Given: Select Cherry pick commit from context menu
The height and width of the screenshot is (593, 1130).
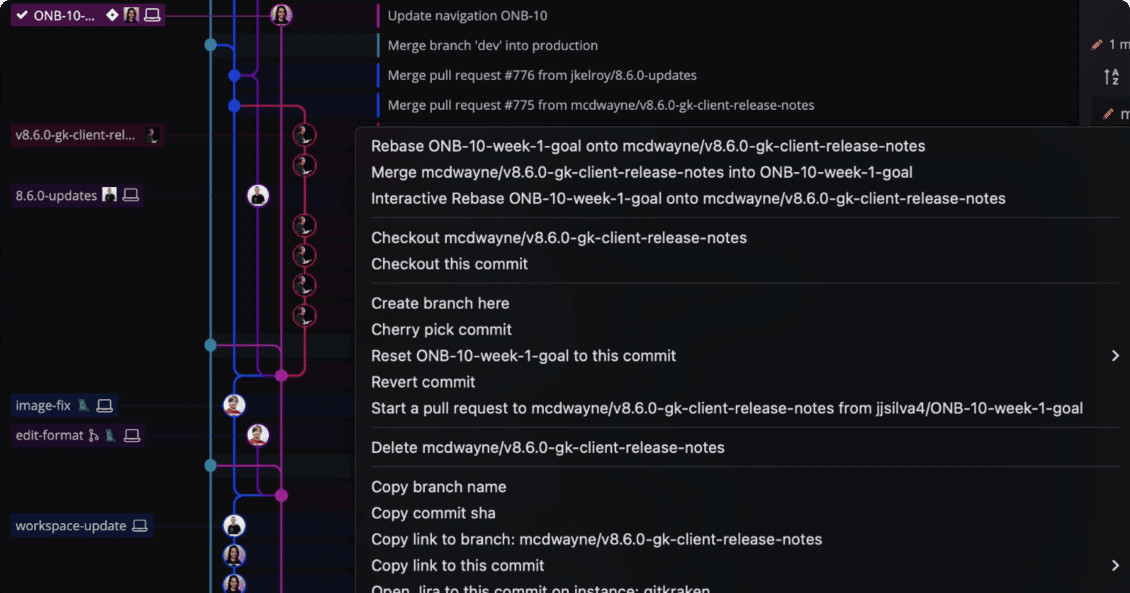Looking at the screenshot, I should pyautogui.click(x=441, y=329).
